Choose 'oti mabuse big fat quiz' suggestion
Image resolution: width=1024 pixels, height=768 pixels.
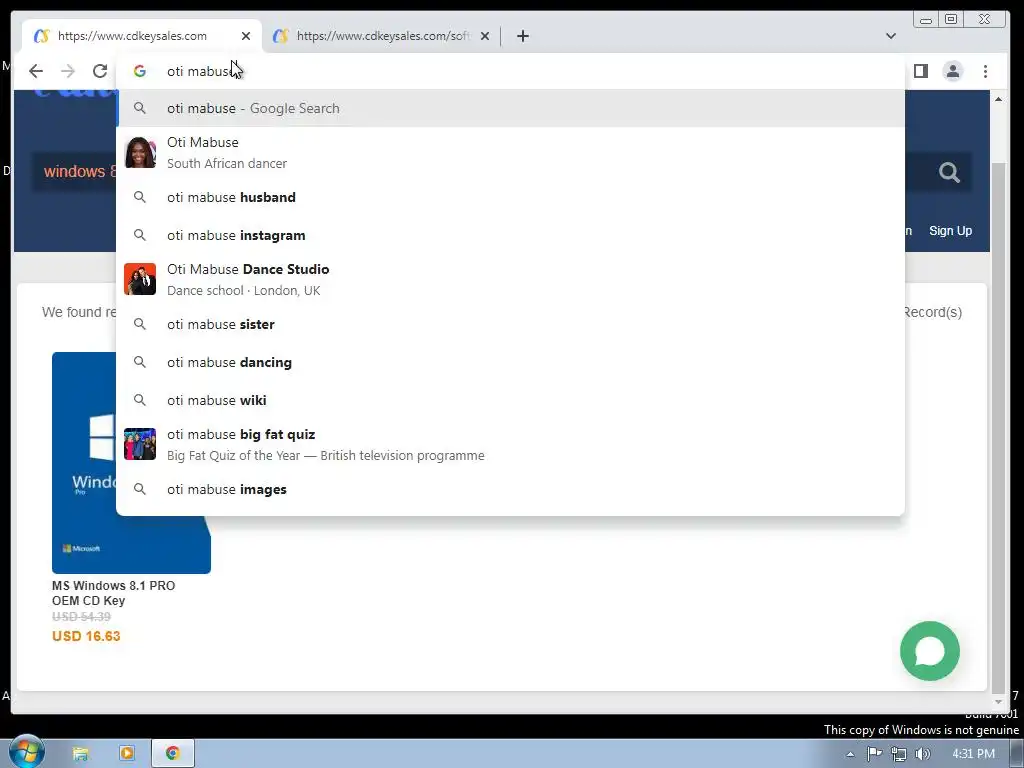tap(511, 445)
